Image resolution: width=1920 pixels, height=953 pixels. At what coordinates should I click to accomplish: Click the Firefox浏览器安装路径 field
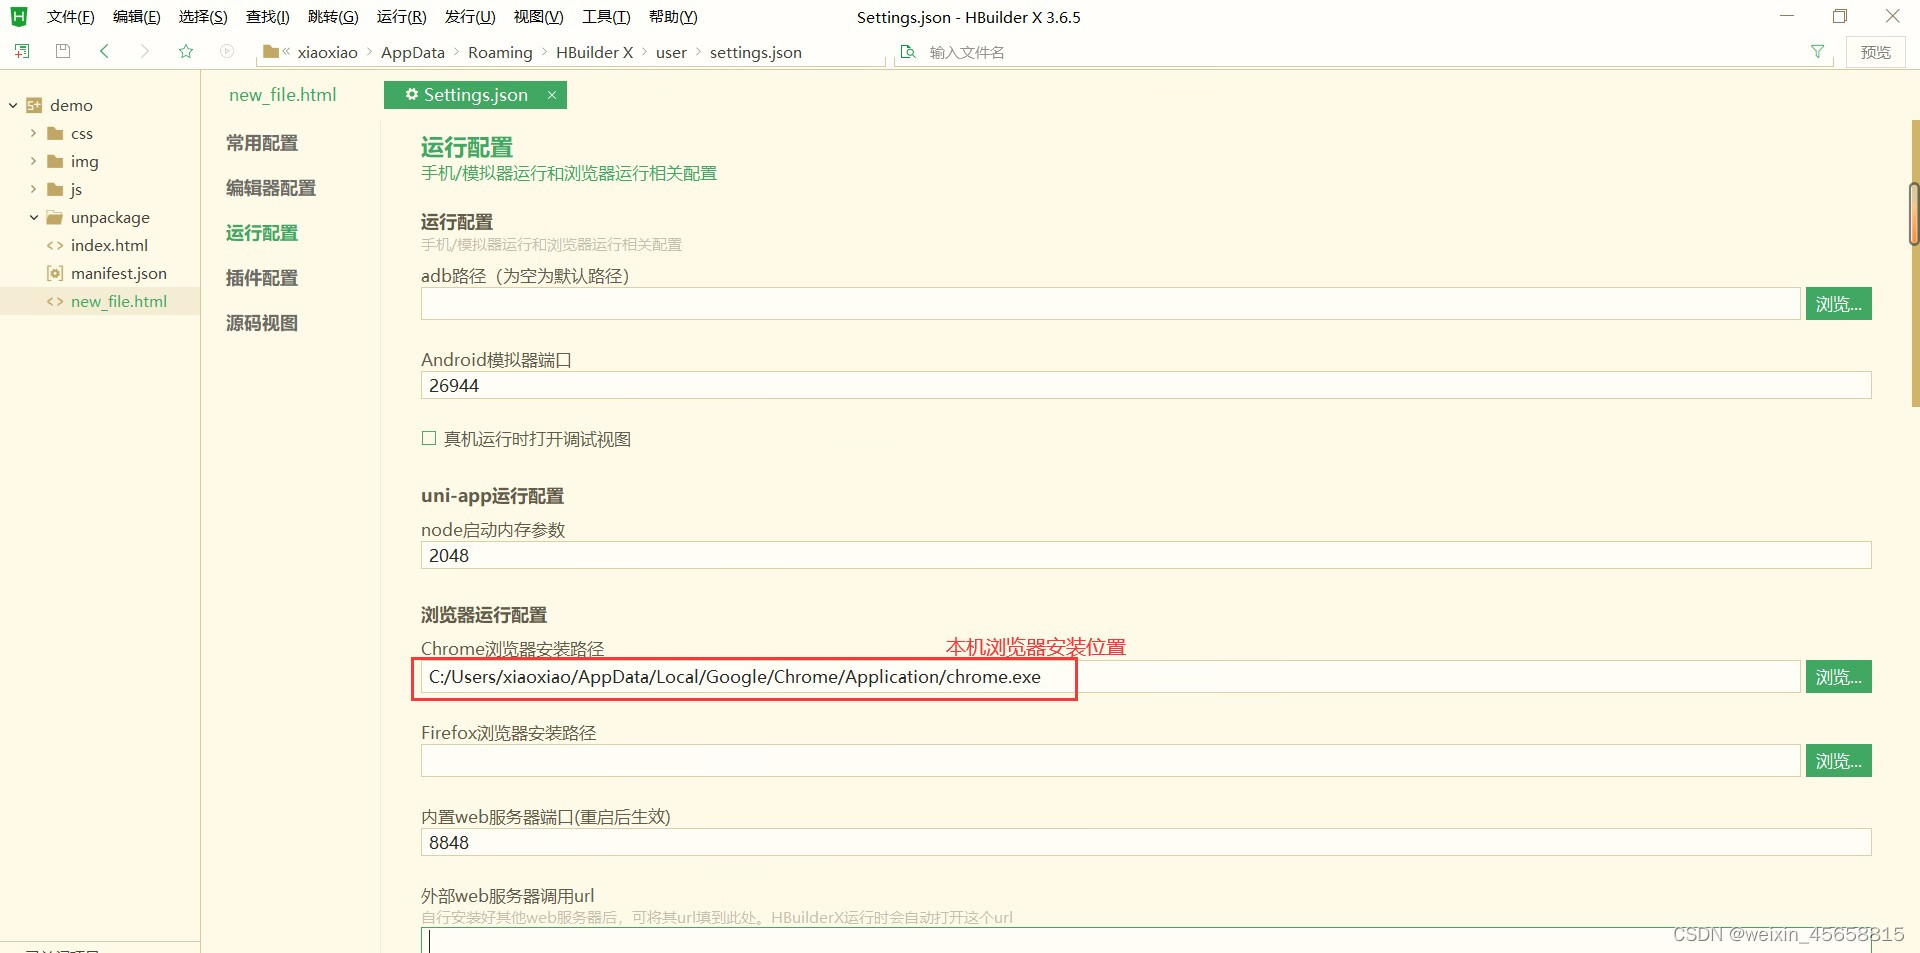(x=1110, y=761)
